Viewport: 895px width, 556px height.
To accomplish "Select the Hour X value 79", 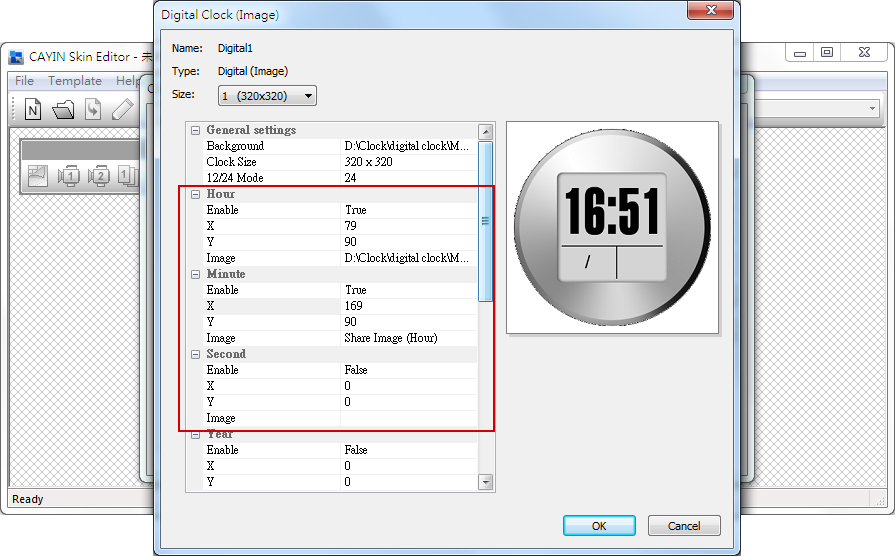I will [x=409, y=226].
